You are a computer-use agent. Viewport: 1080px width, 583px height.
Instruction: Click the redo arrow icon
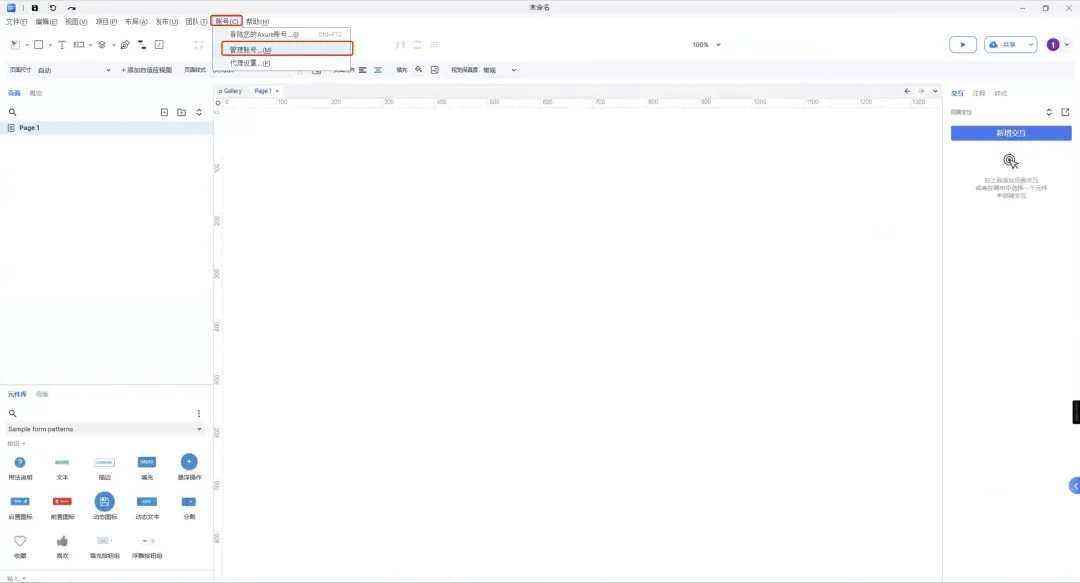point(72,8)
